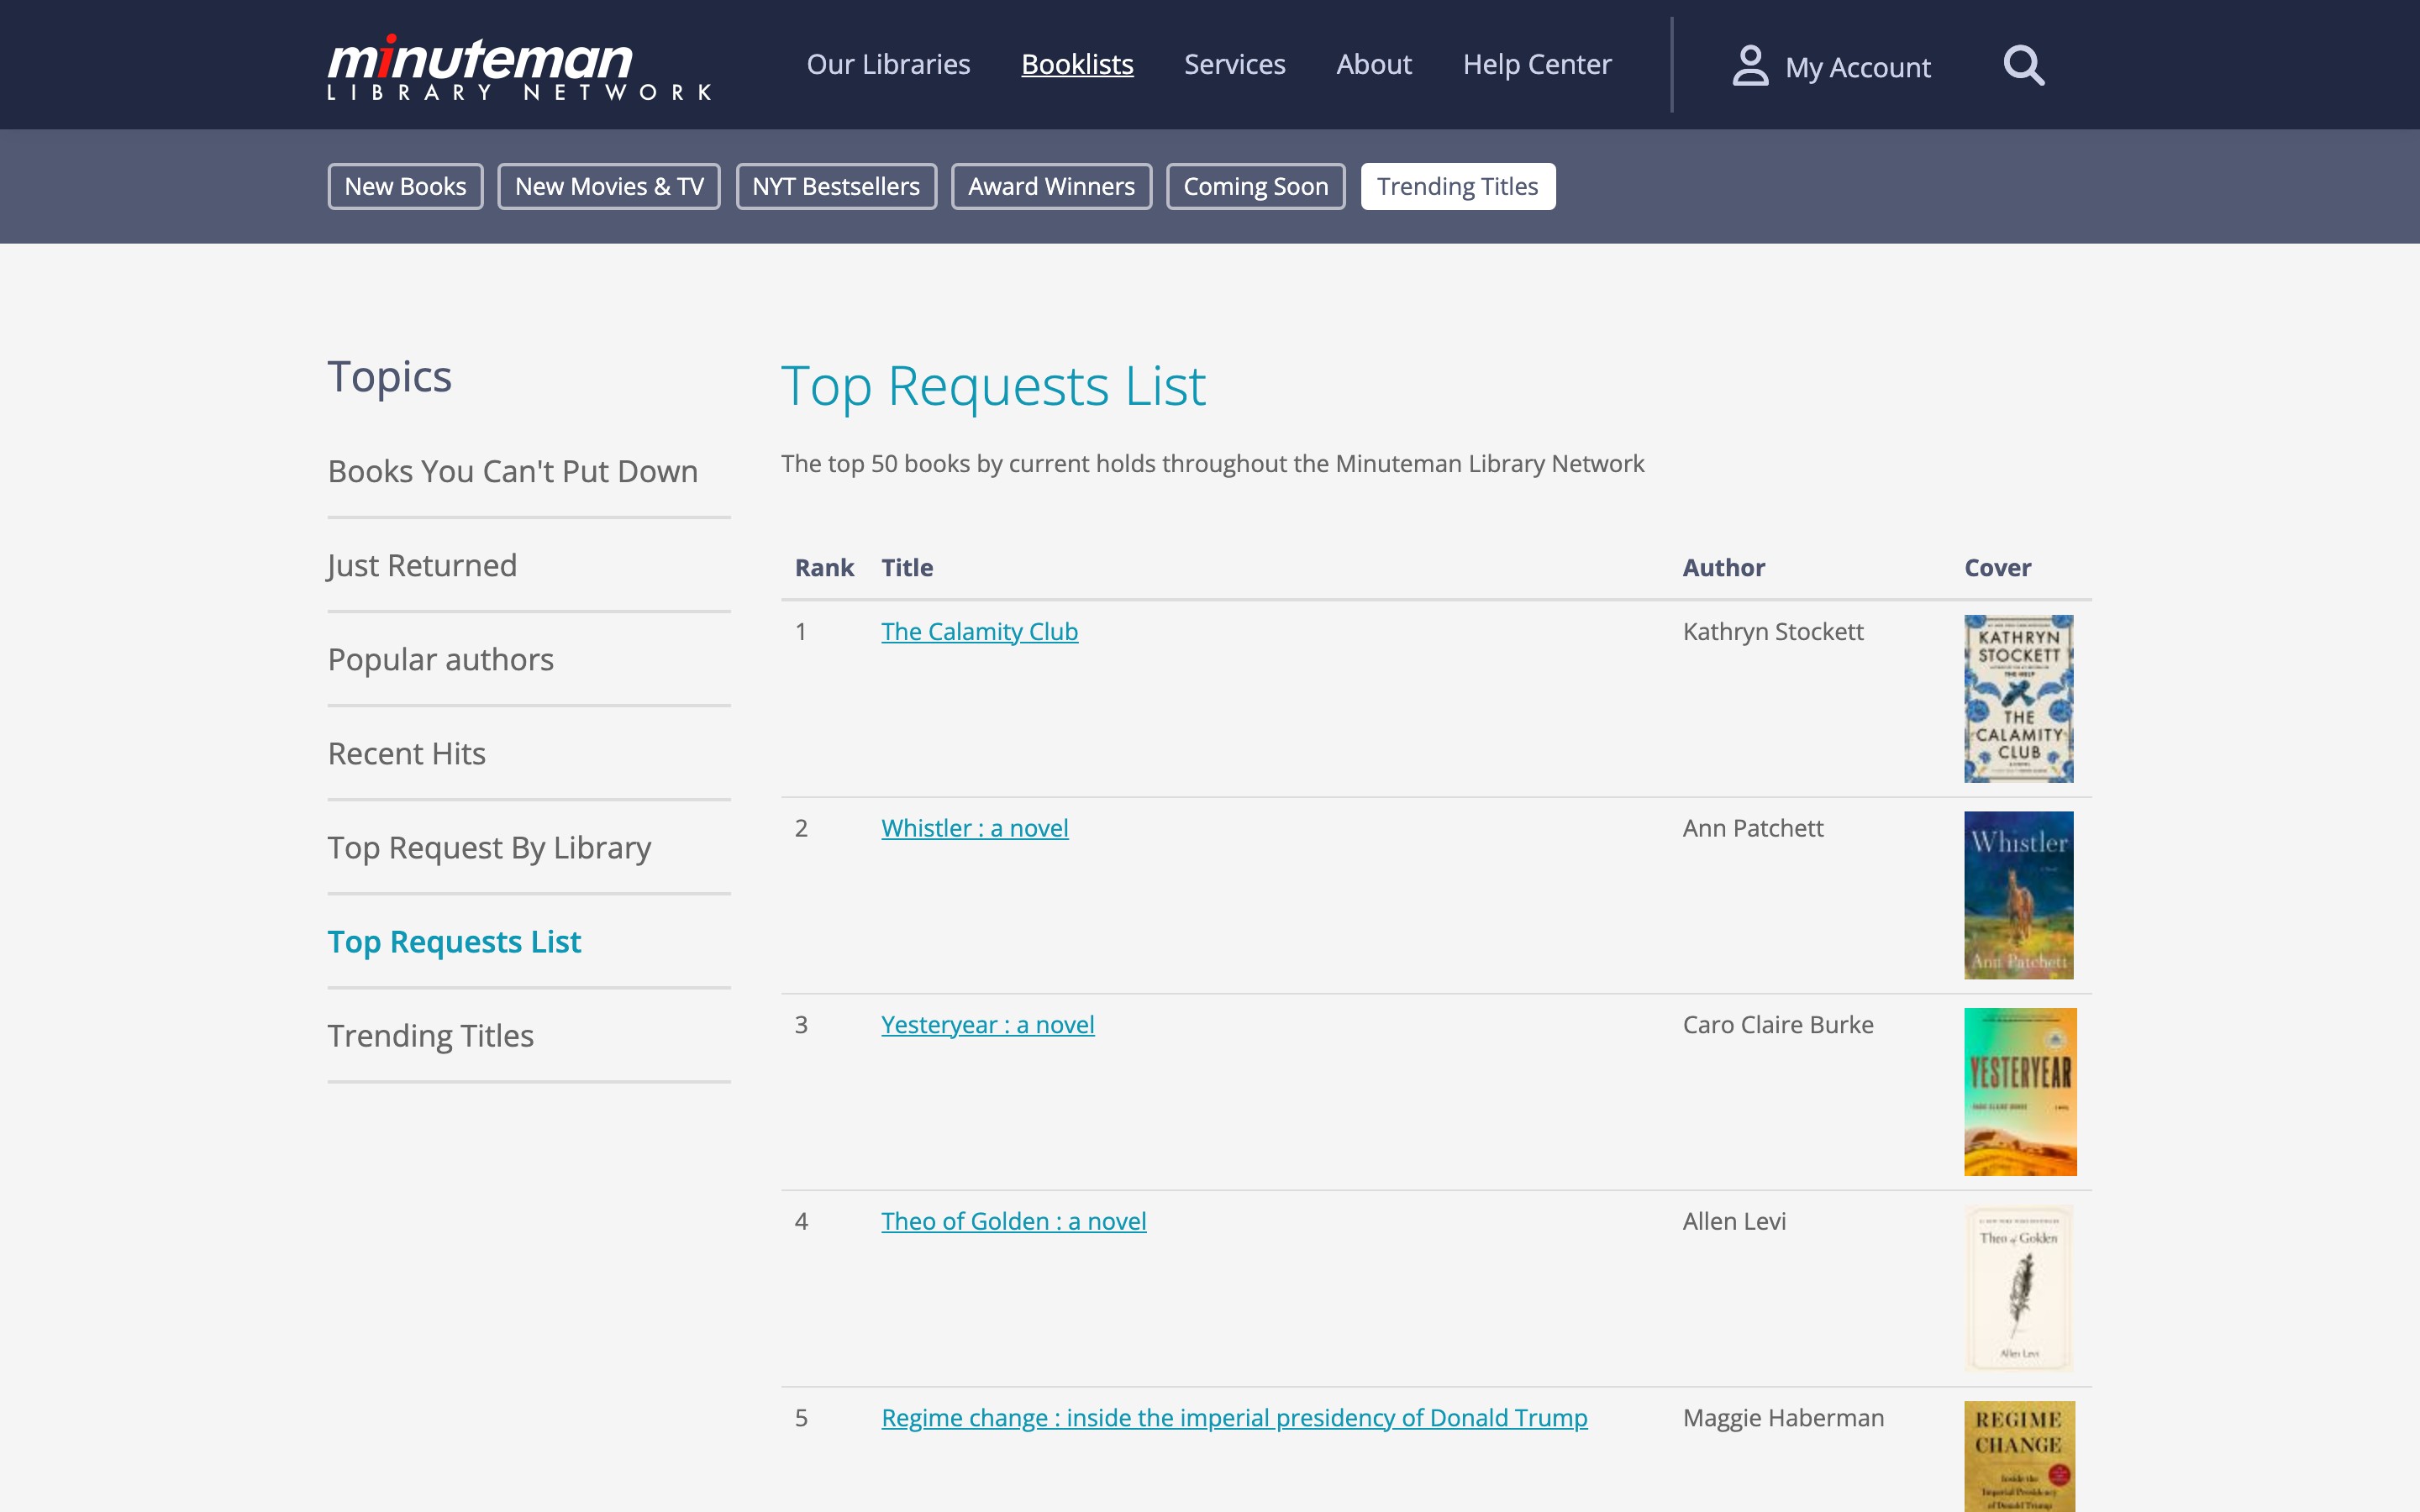This screenshot has height=1512, width=2420.
Task: Click the Yesteryear cover thumbnail
Action: coord(2020,1091)
